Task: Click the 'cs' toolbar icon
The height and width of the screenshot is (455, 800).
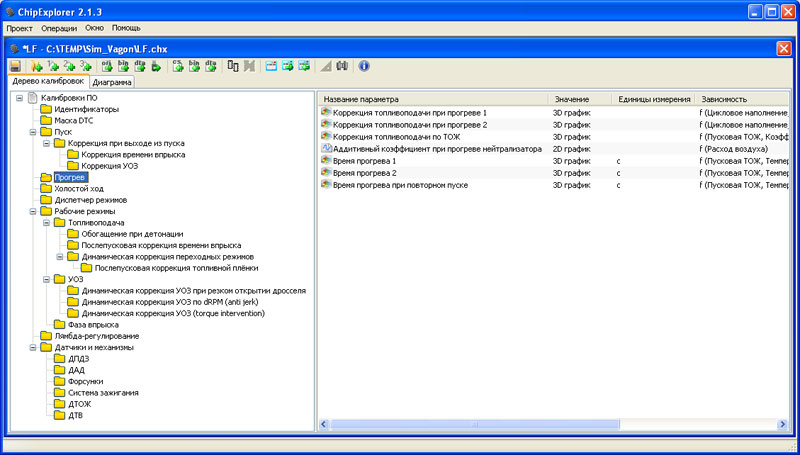Action: tap(178, 66)
